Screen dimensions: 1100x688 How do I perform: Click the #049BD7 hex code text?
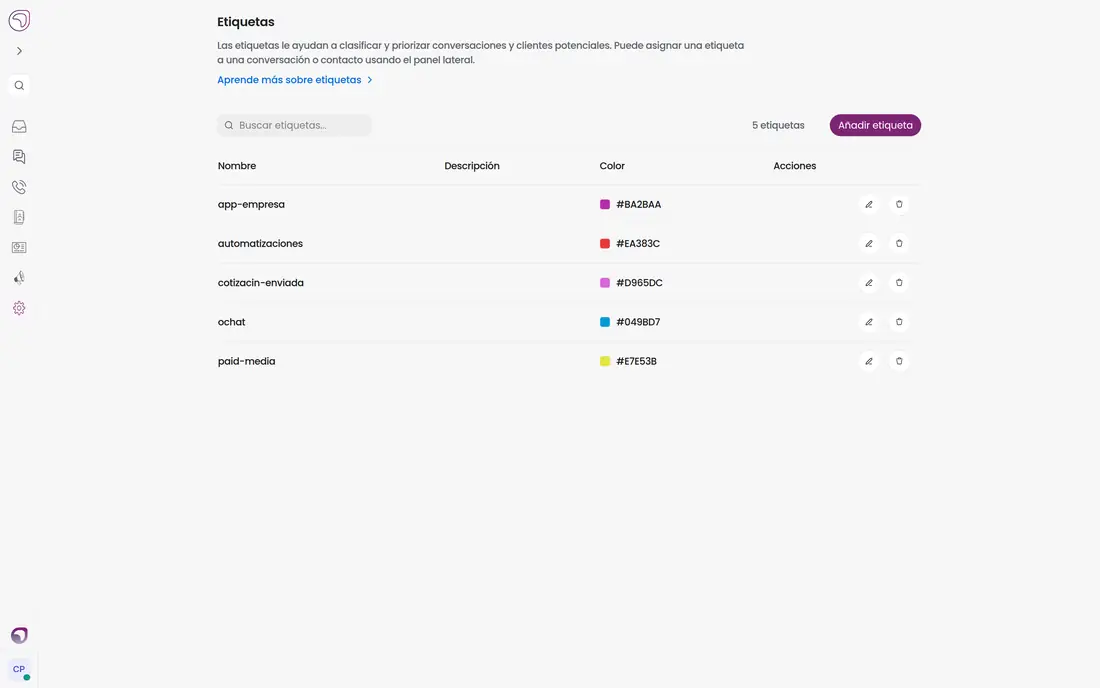[638, 323]
